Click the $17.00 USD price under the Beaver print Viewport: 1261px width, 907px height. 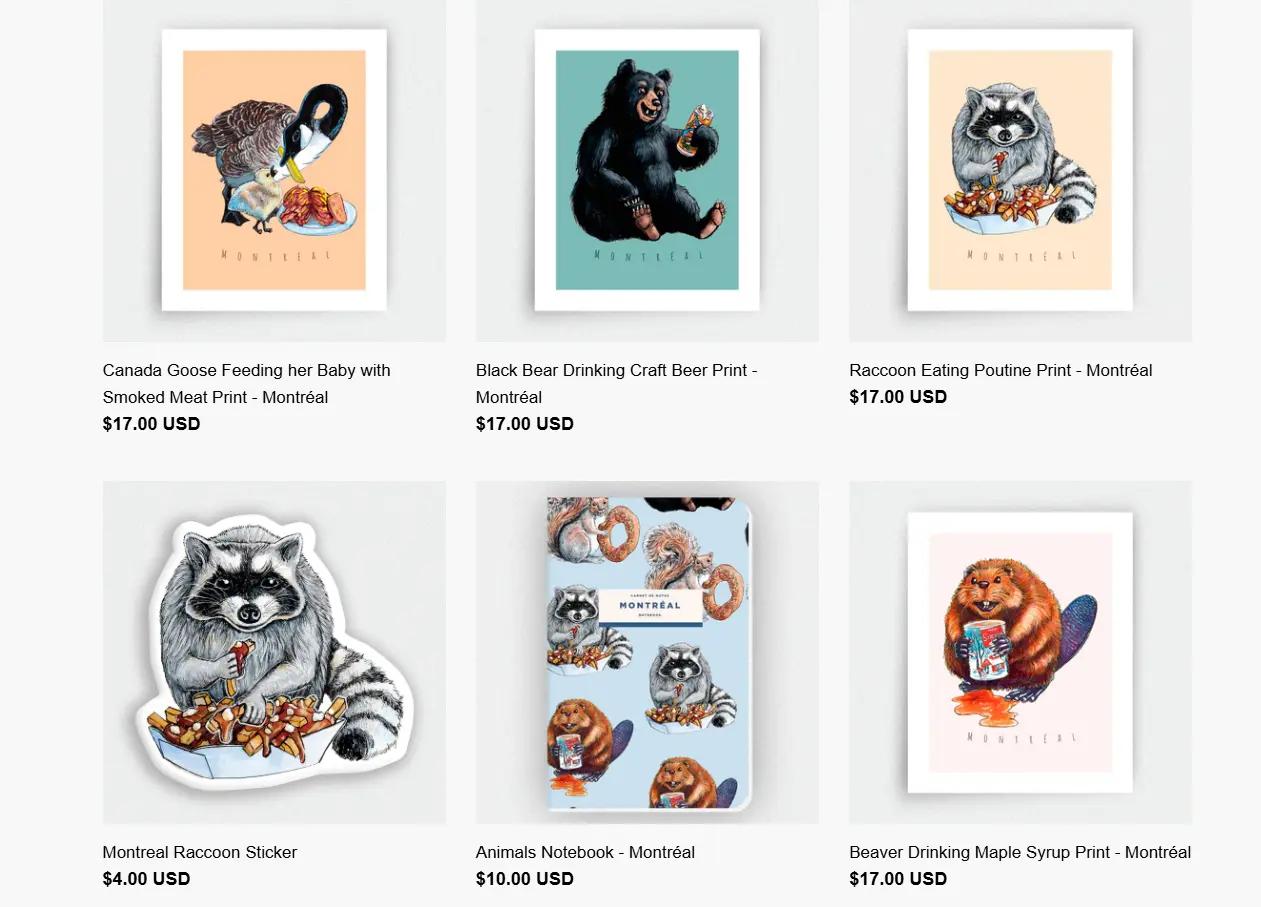(897, 878)
